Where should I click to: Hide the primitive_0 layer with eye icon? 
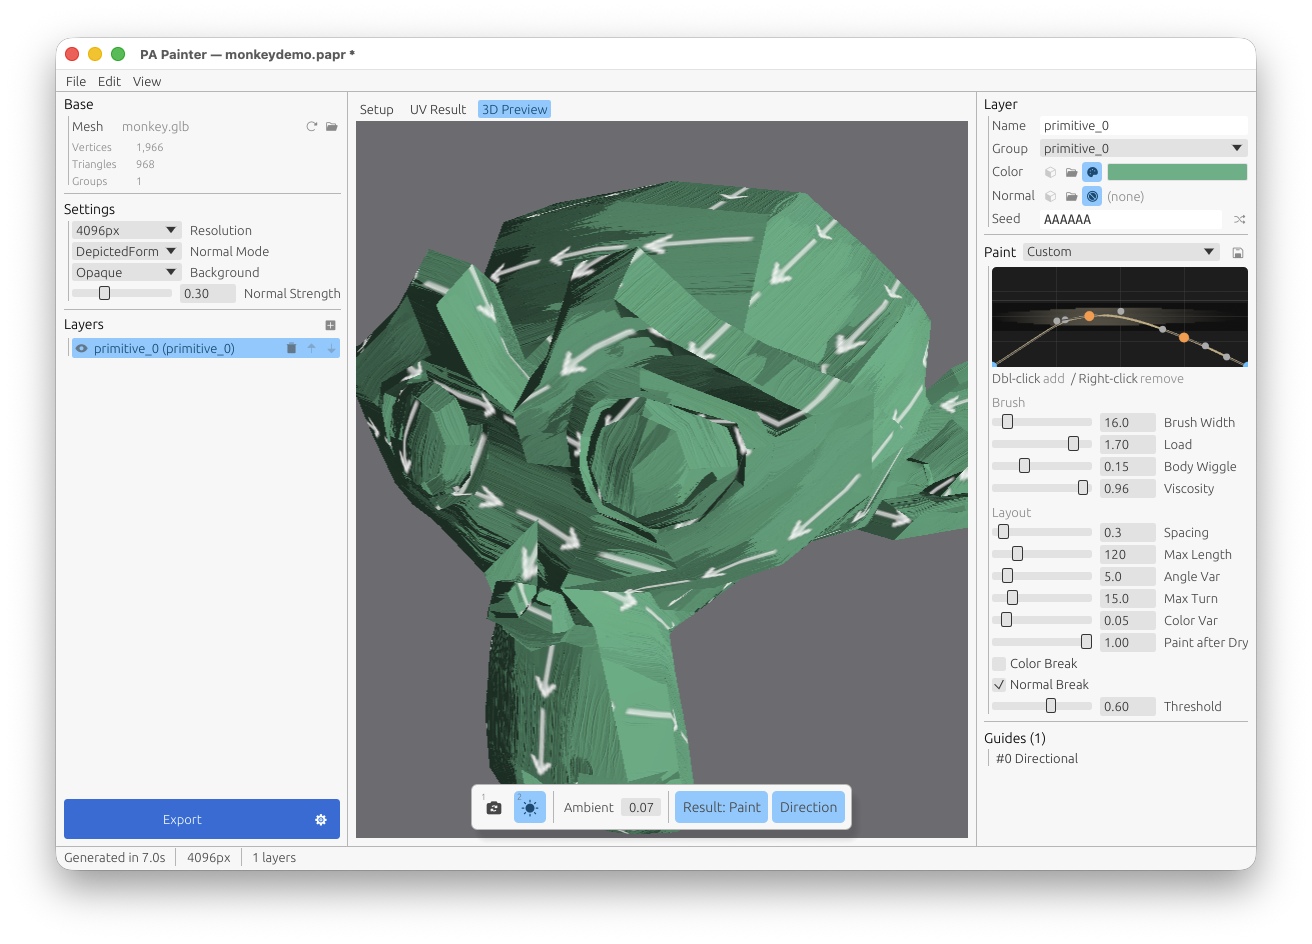click(x=82, y=348)
